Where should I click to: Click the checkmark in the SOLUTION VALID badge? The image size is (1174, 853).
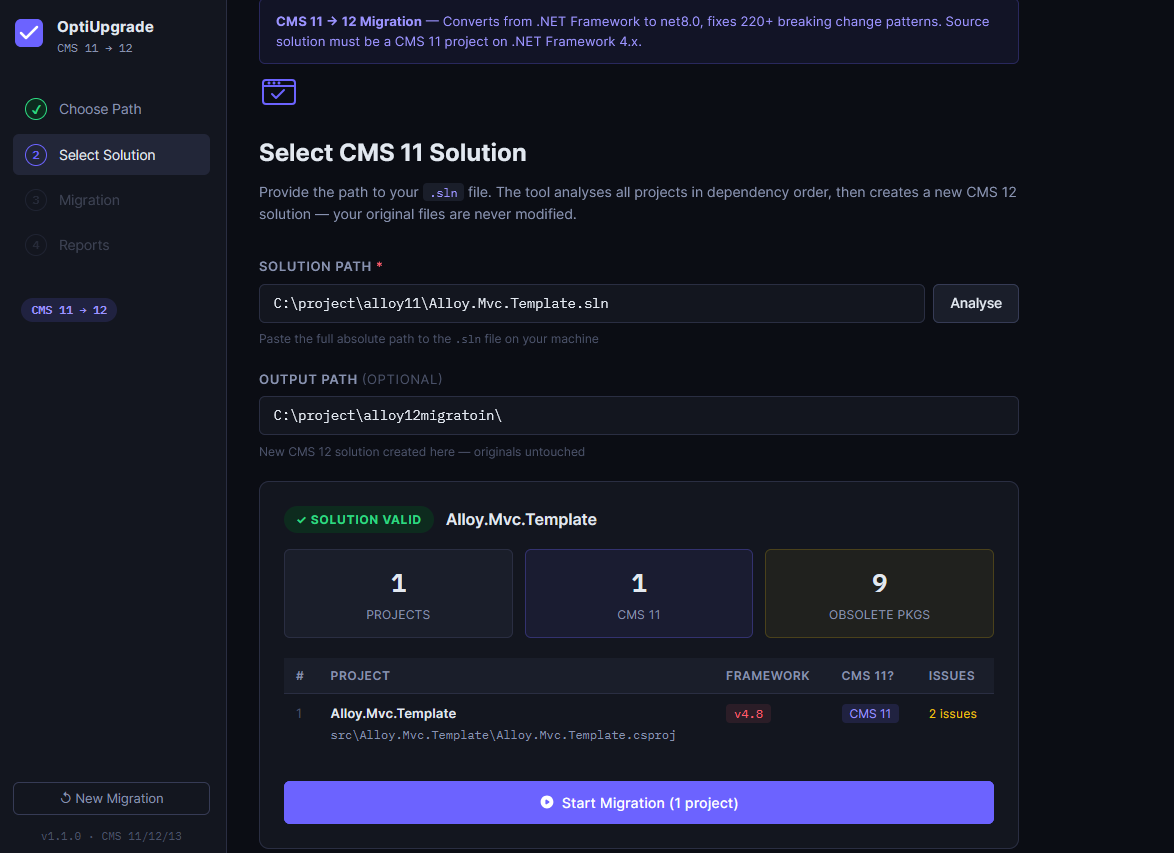[301, 519]
